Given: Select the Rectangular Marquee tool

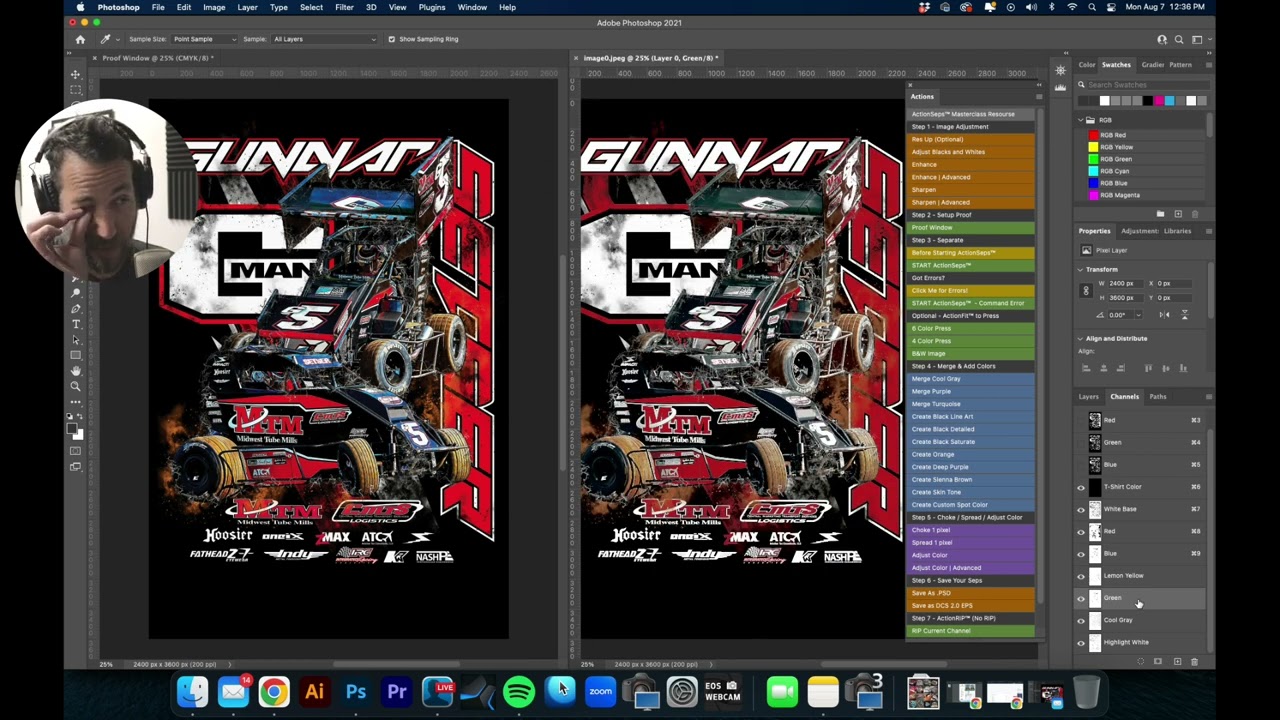Looking at the screenshot, I should 76,89.
